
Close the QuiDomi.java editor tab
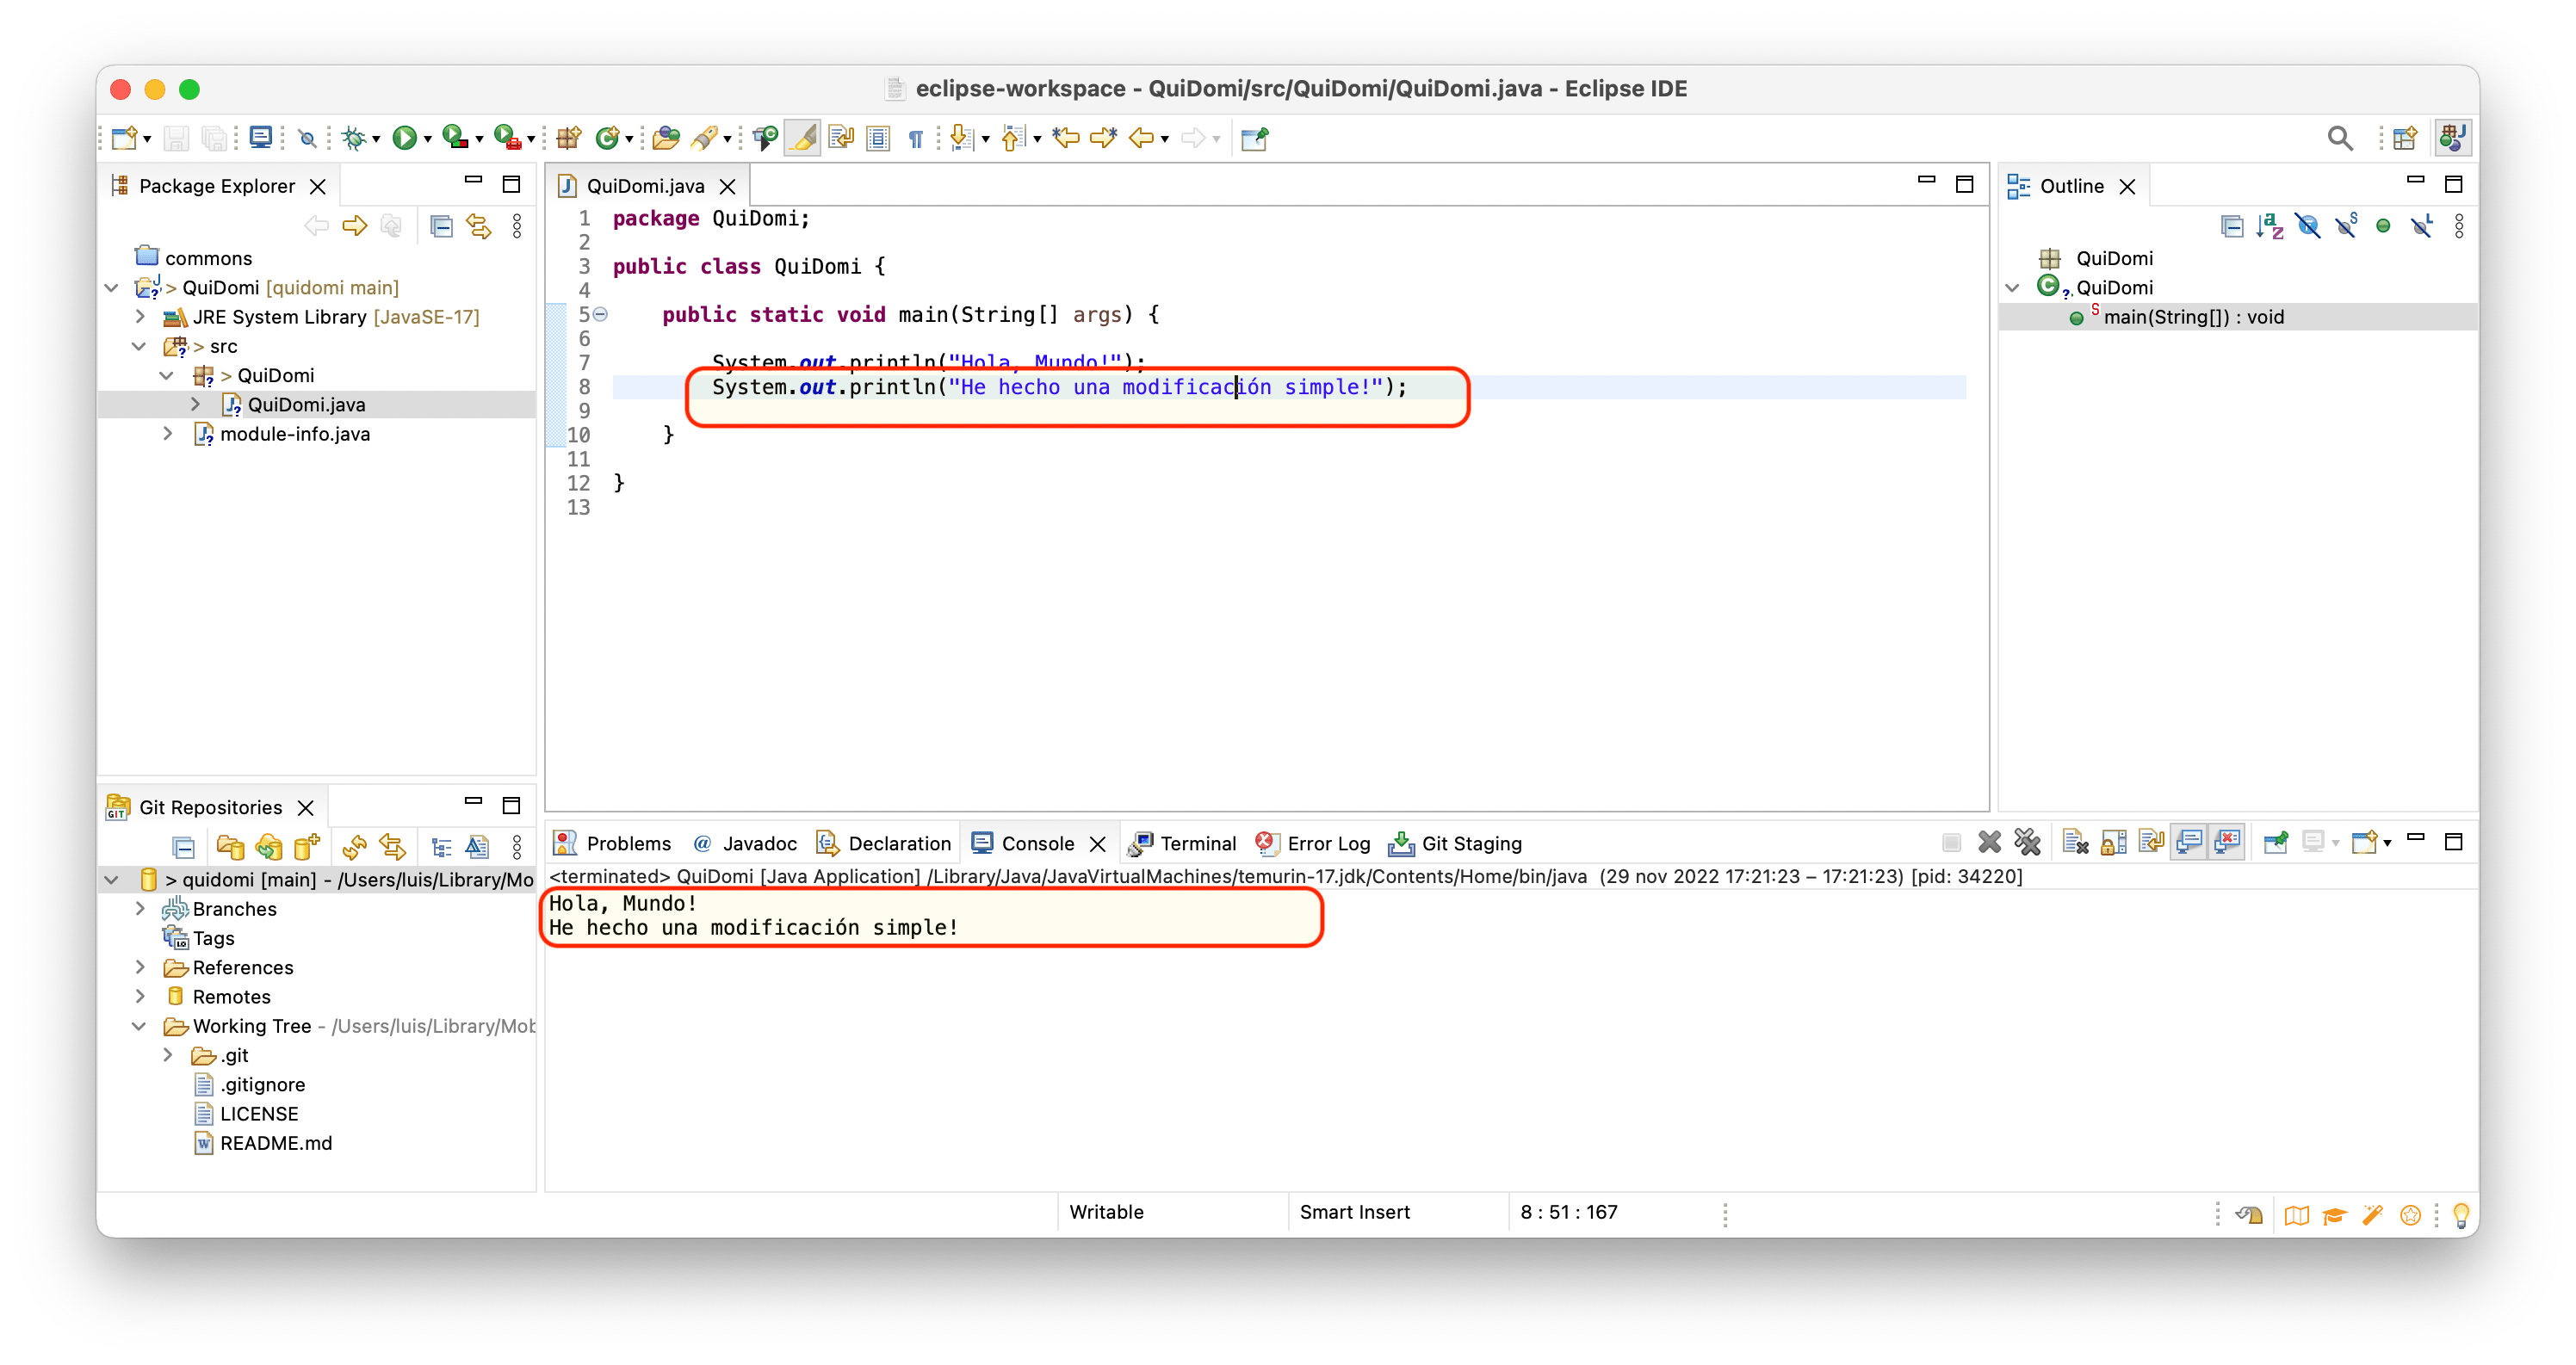point(728,187)
